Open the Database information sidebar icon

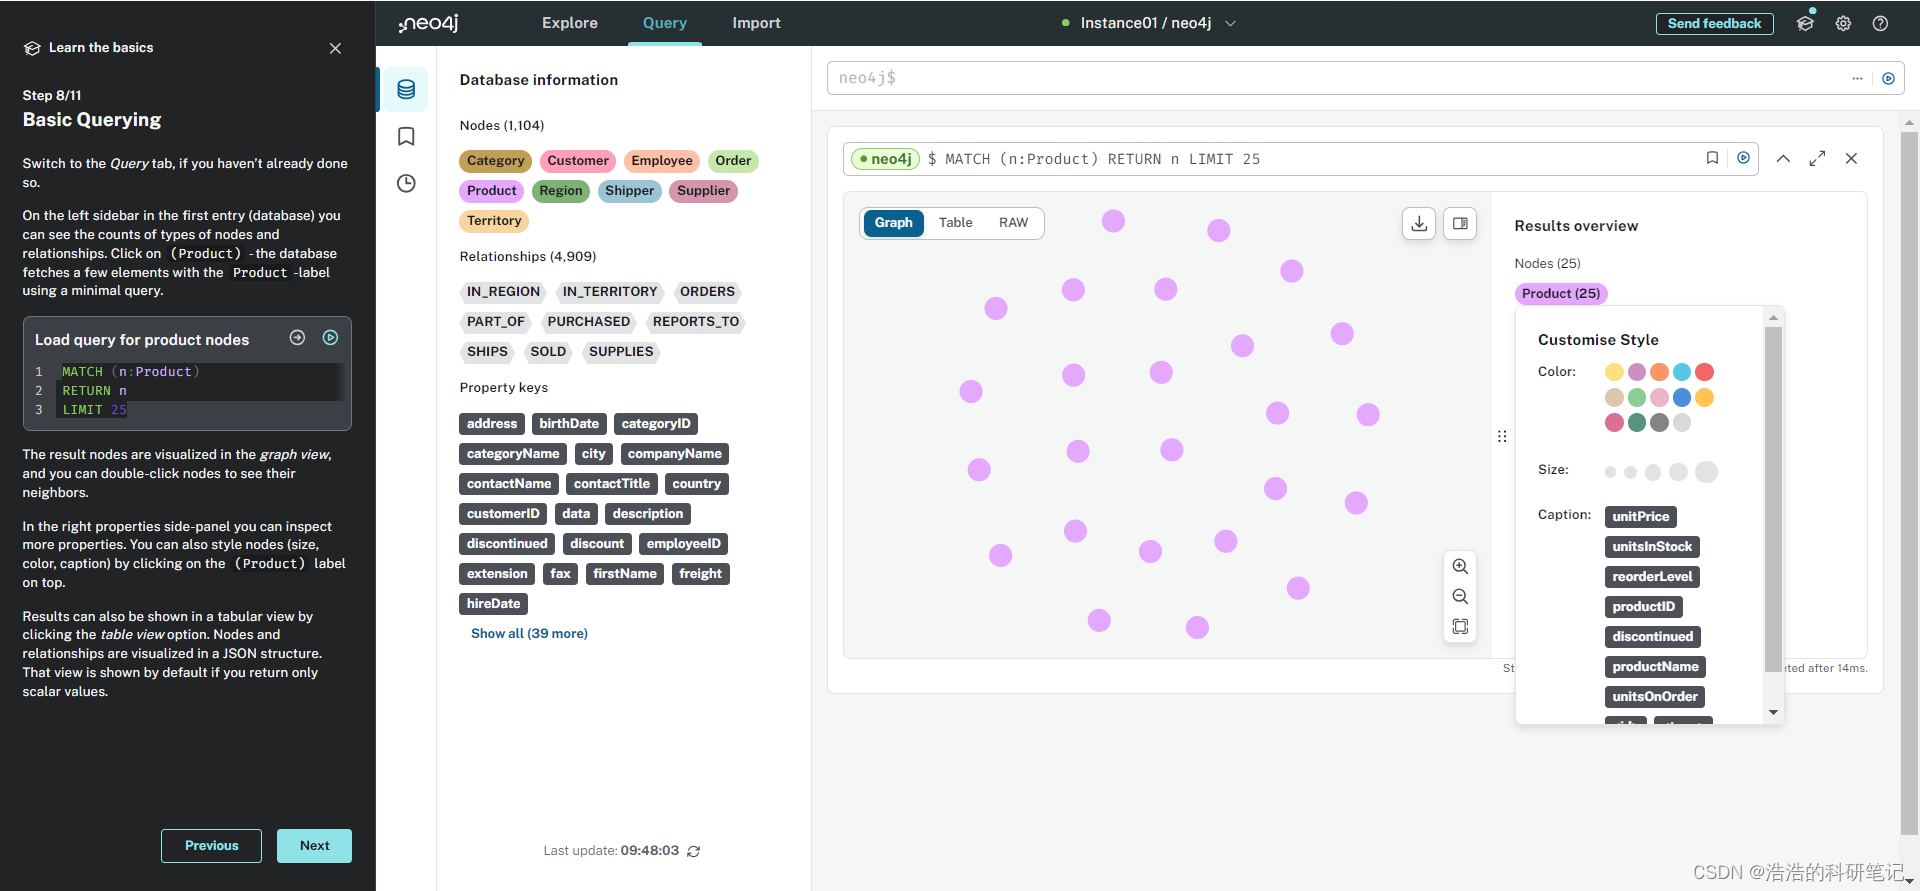pos(406,89)
